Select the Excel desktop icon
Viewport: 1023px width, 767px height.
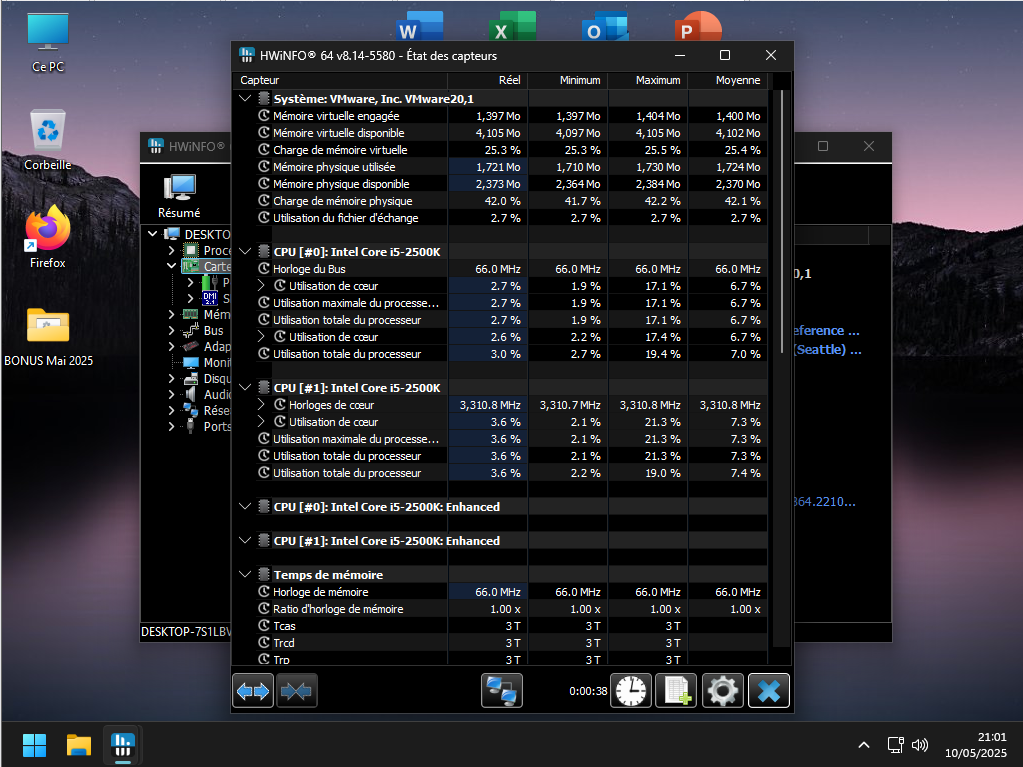coord(512,26)
